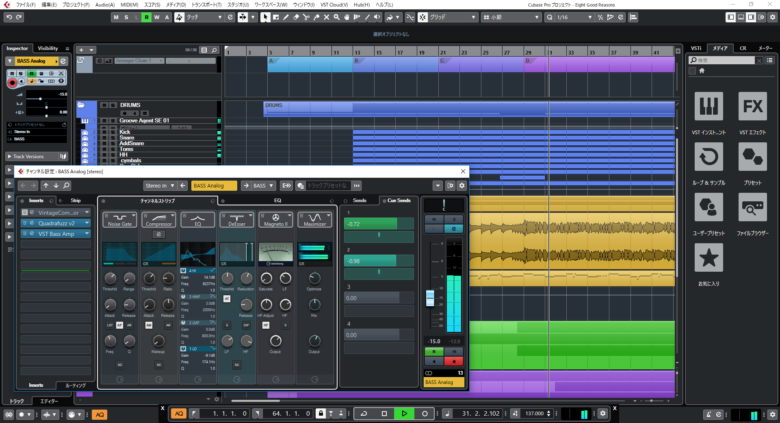
Task: Click the Noise Gate strip module
Action: pos(120,219)
